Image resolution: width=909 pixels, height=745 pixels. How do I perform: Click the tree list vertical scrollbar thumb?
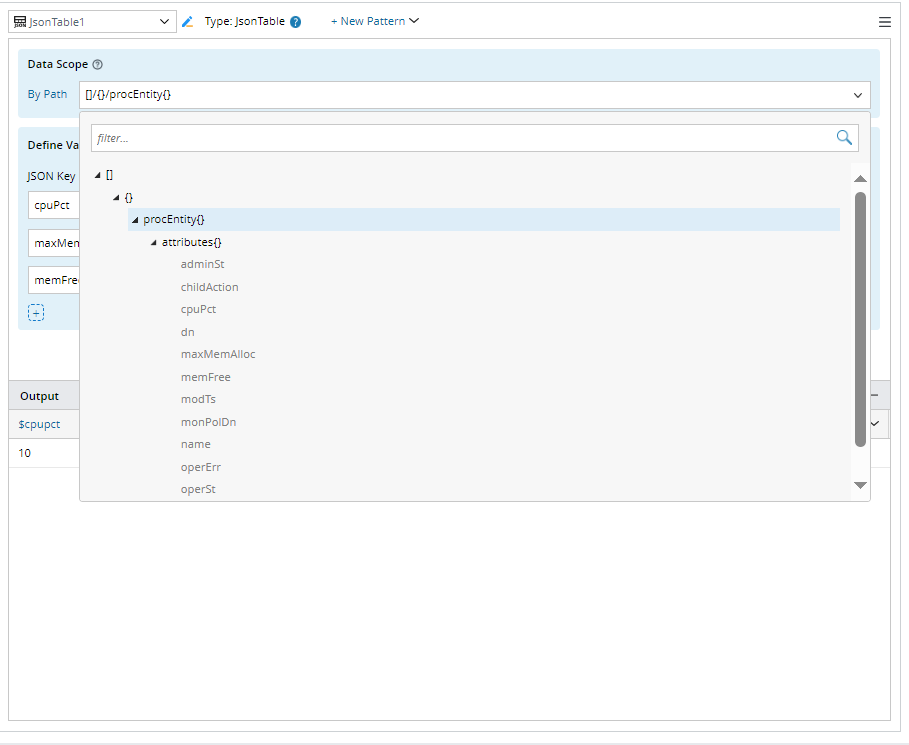pyautogui.click(x=860, y=320)
